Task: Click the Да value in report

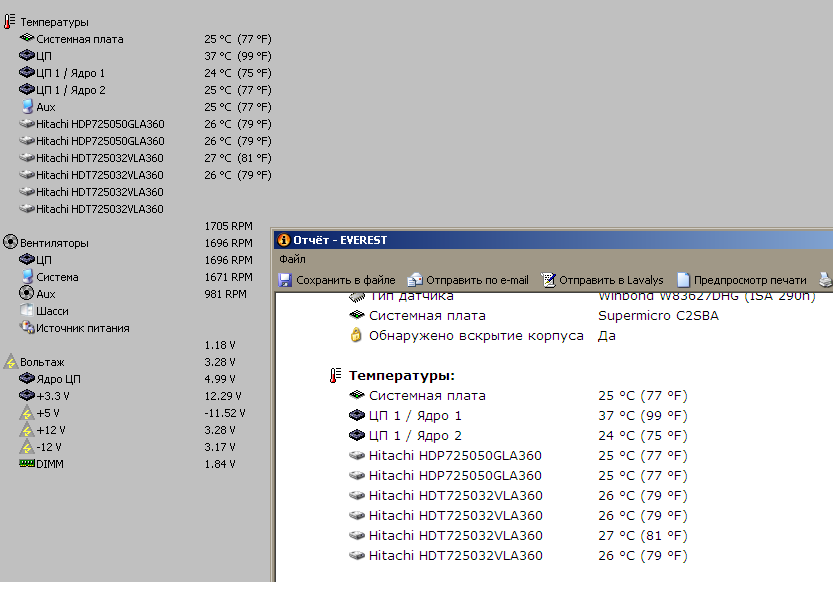Action: coord(607,336)
